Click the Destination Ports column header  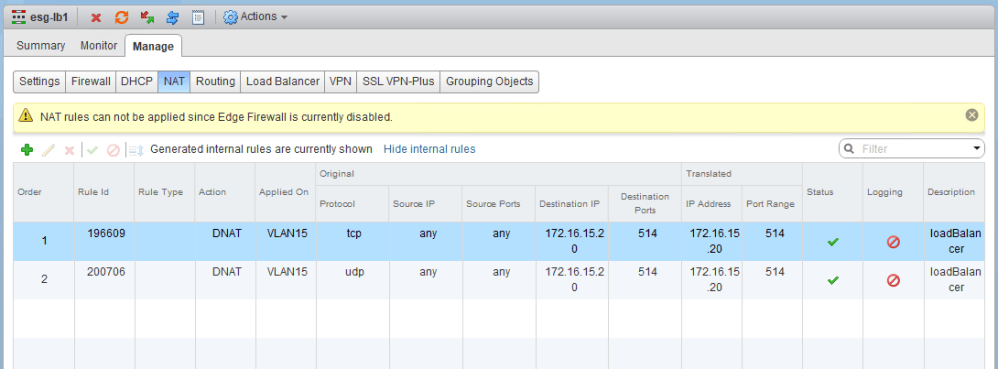point(645,204)
